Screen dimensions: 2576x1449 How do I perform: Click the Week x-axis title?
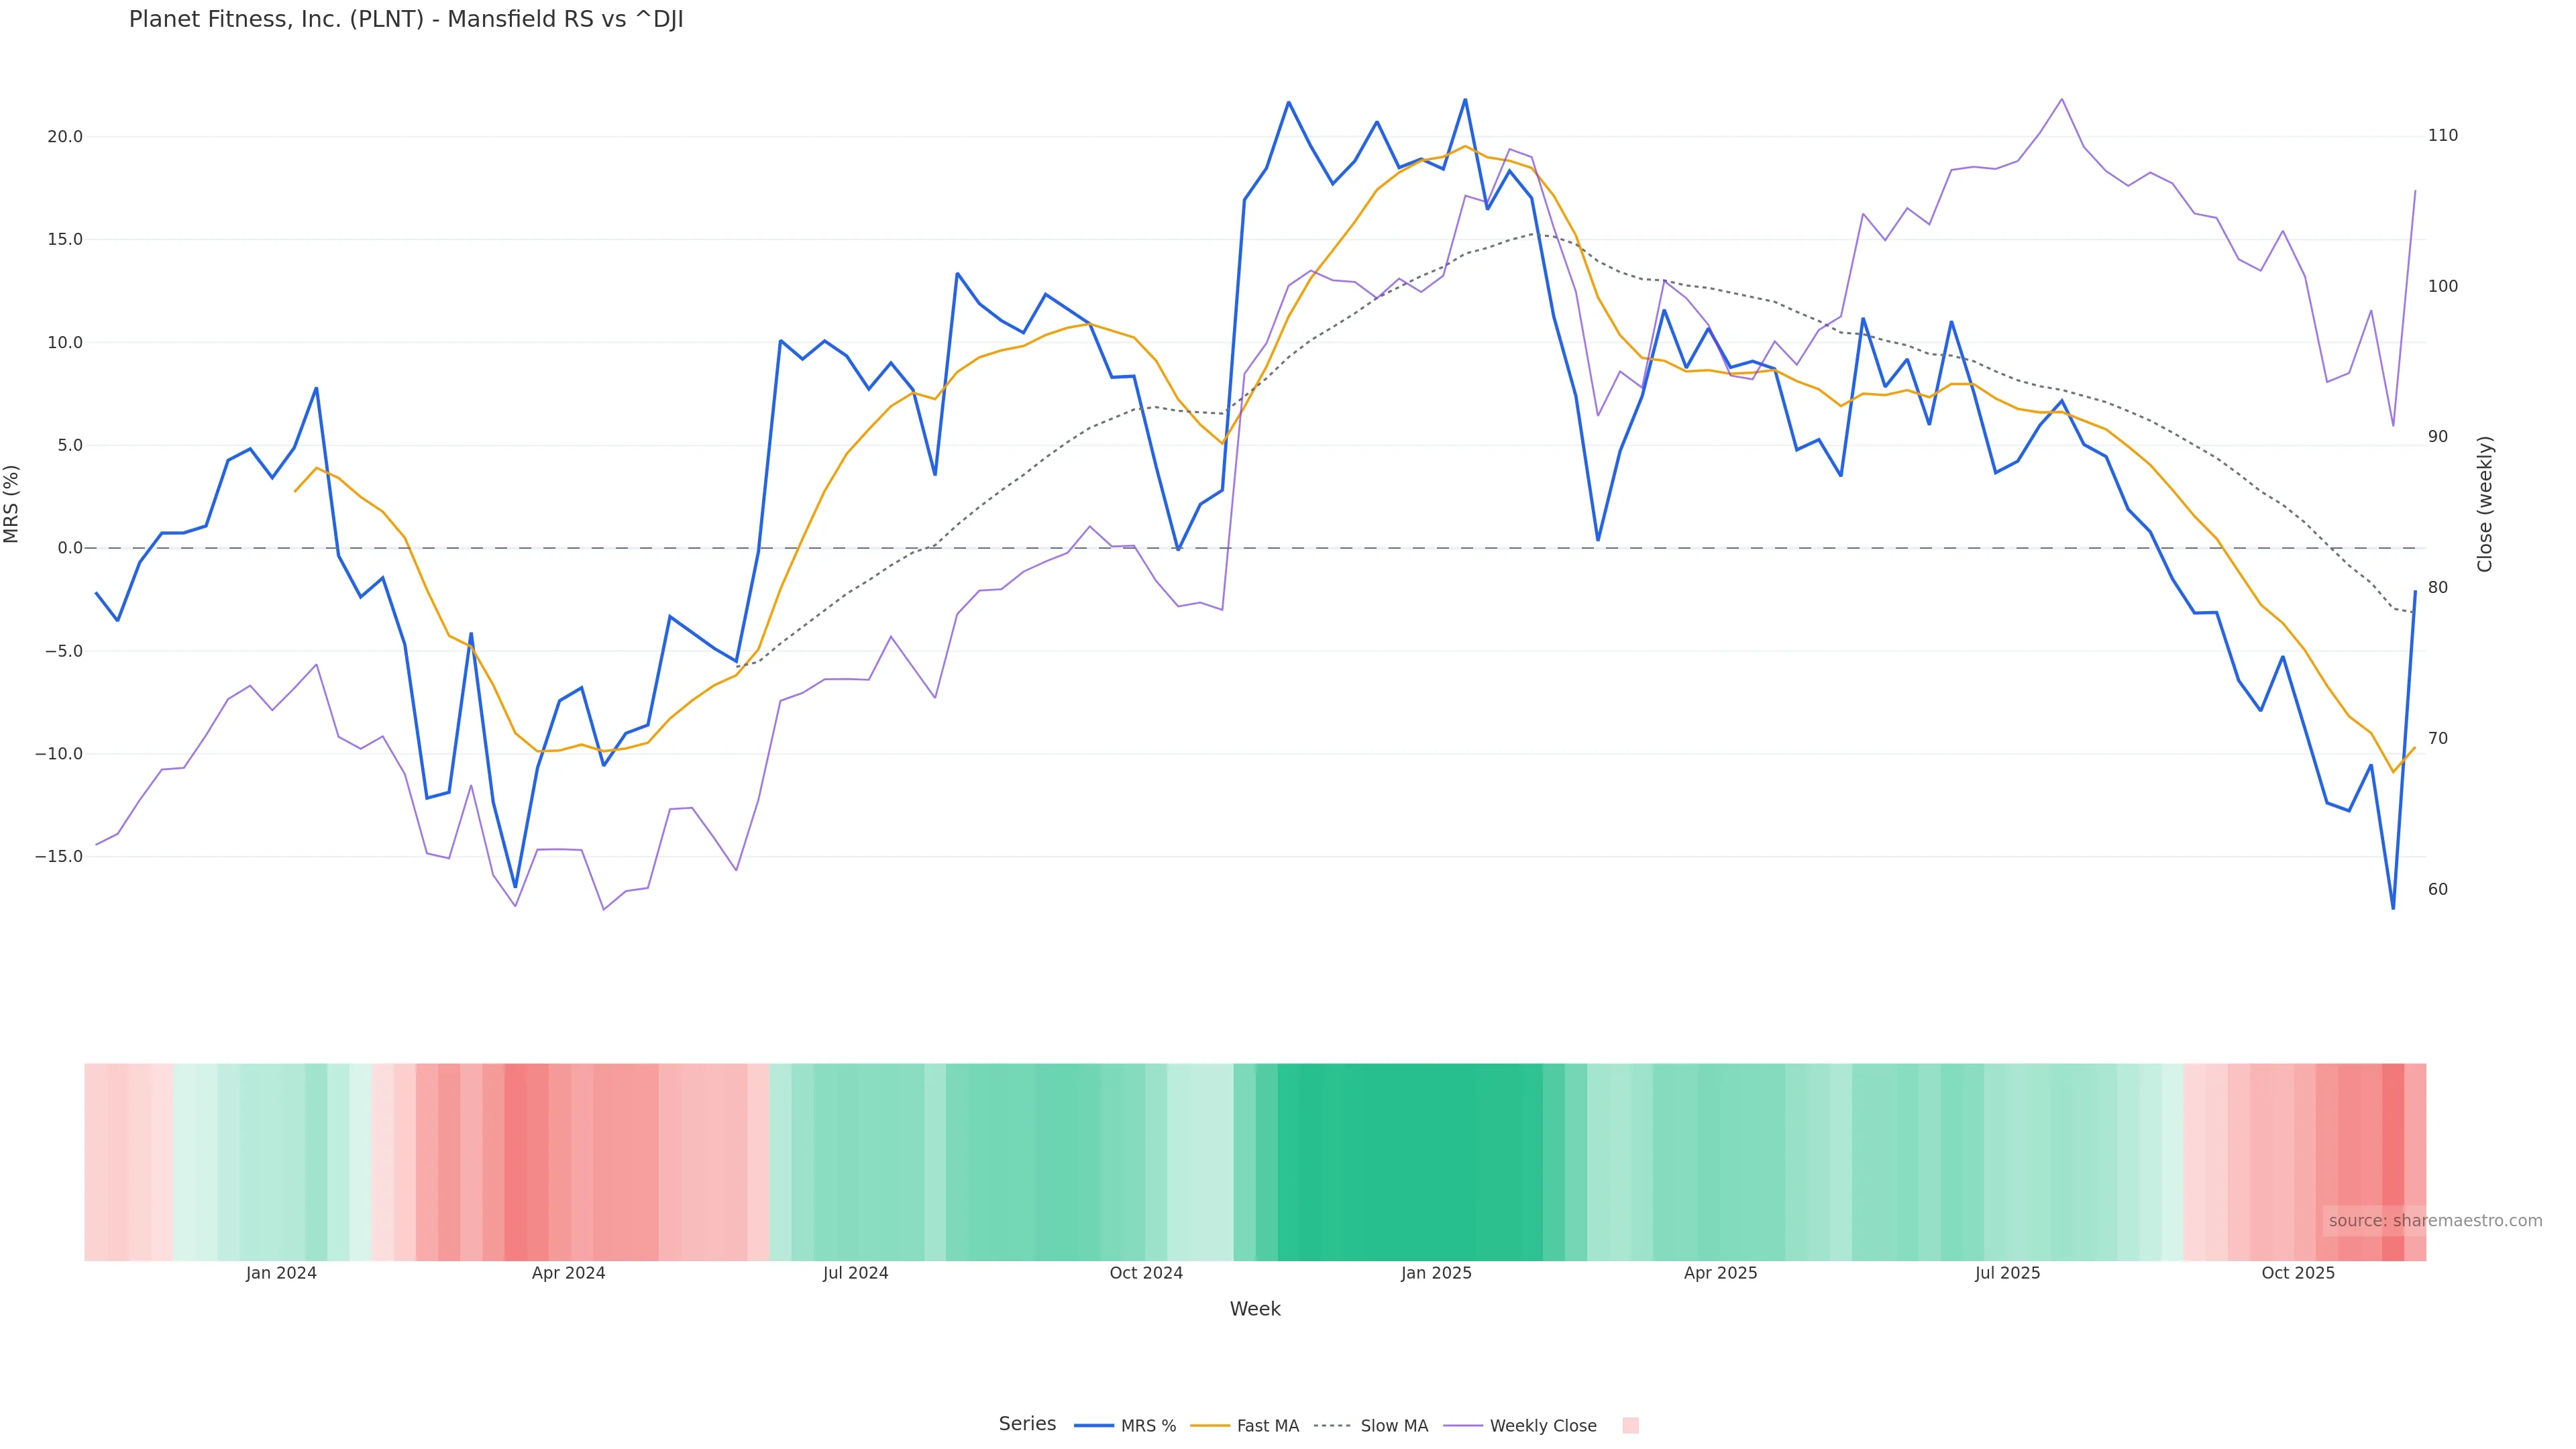(1255, 1309)
